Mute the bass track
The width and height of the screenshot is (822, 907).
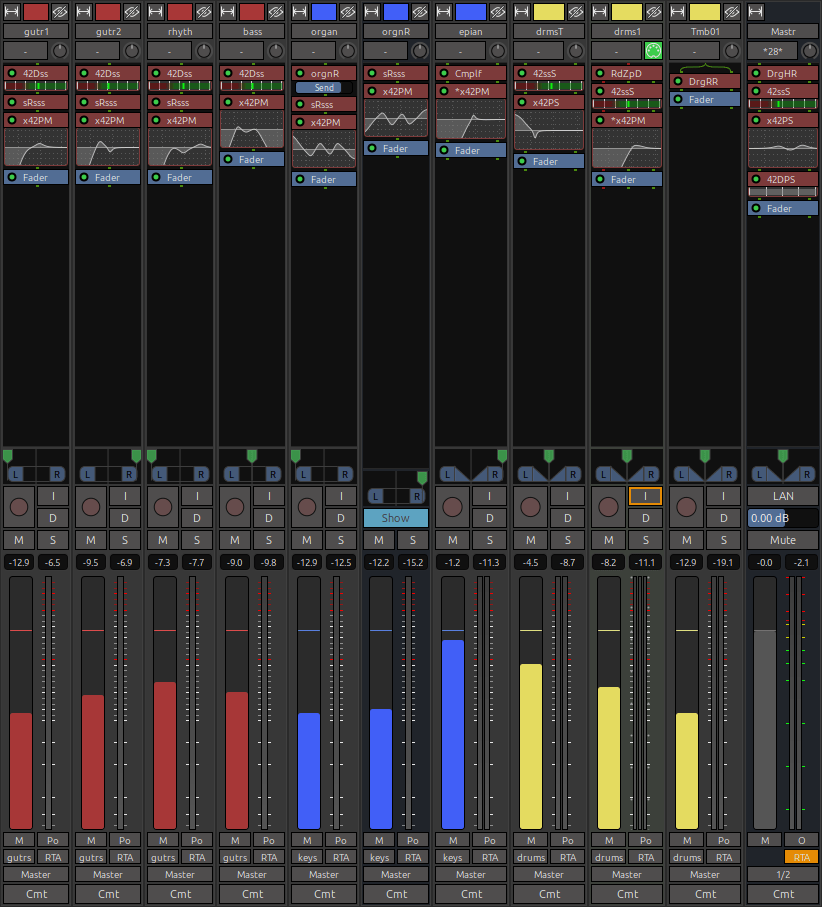[234, 540]
